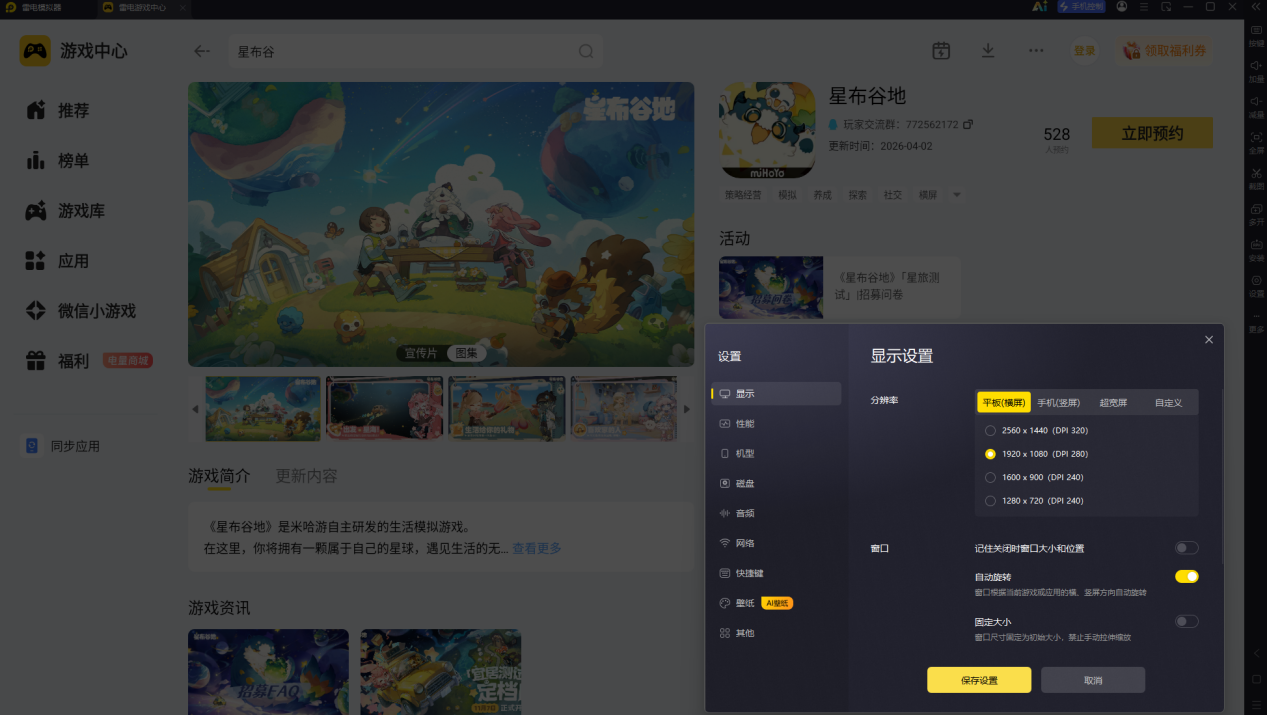Open 显示 settings section

(x=777, y=393)
